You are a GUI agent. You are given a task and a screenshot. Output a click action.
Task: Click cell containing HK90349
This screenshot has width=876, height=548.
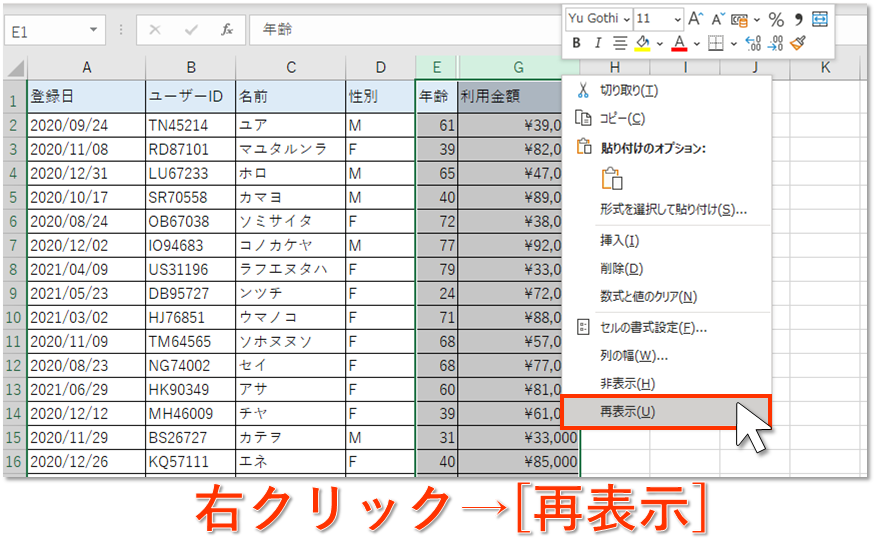pos(191,390)
